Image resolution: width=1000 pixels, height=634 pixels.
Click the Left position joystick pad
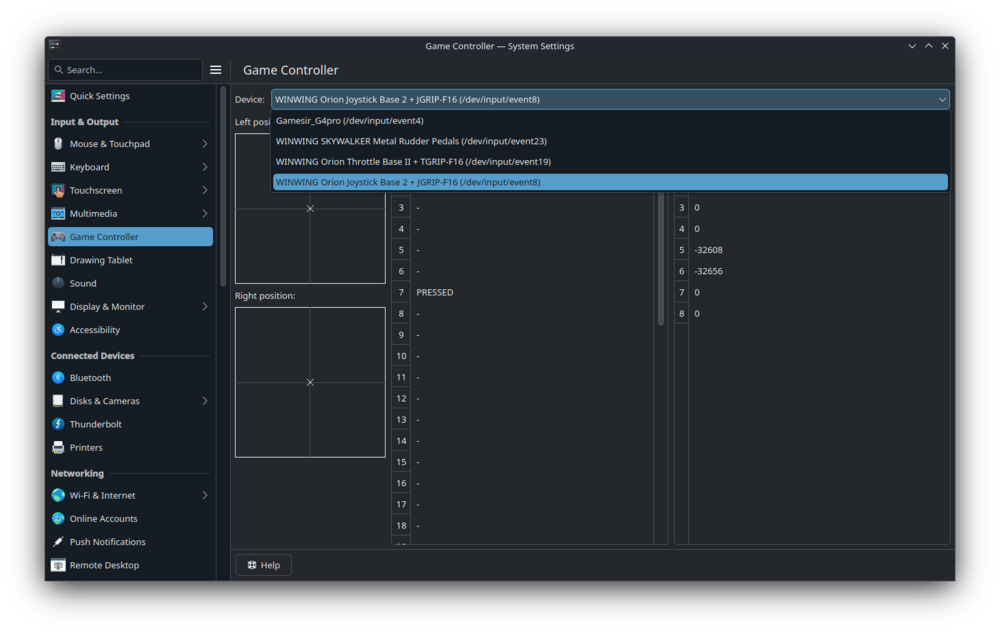[310, 209]
